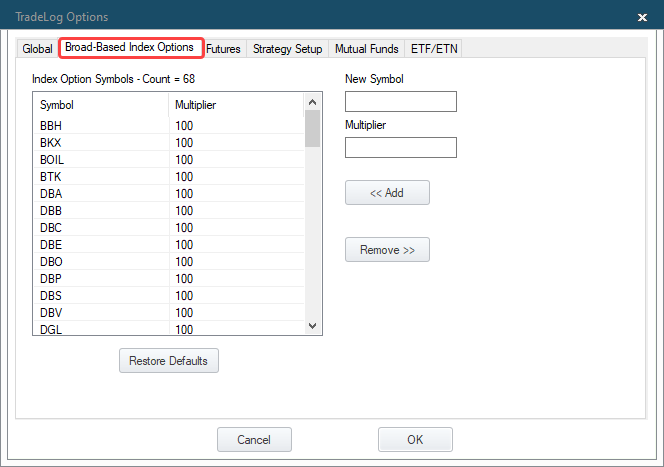Select the DGL symbol row
The height and width of the screenshot is (467, 664).
click(169, 329)
